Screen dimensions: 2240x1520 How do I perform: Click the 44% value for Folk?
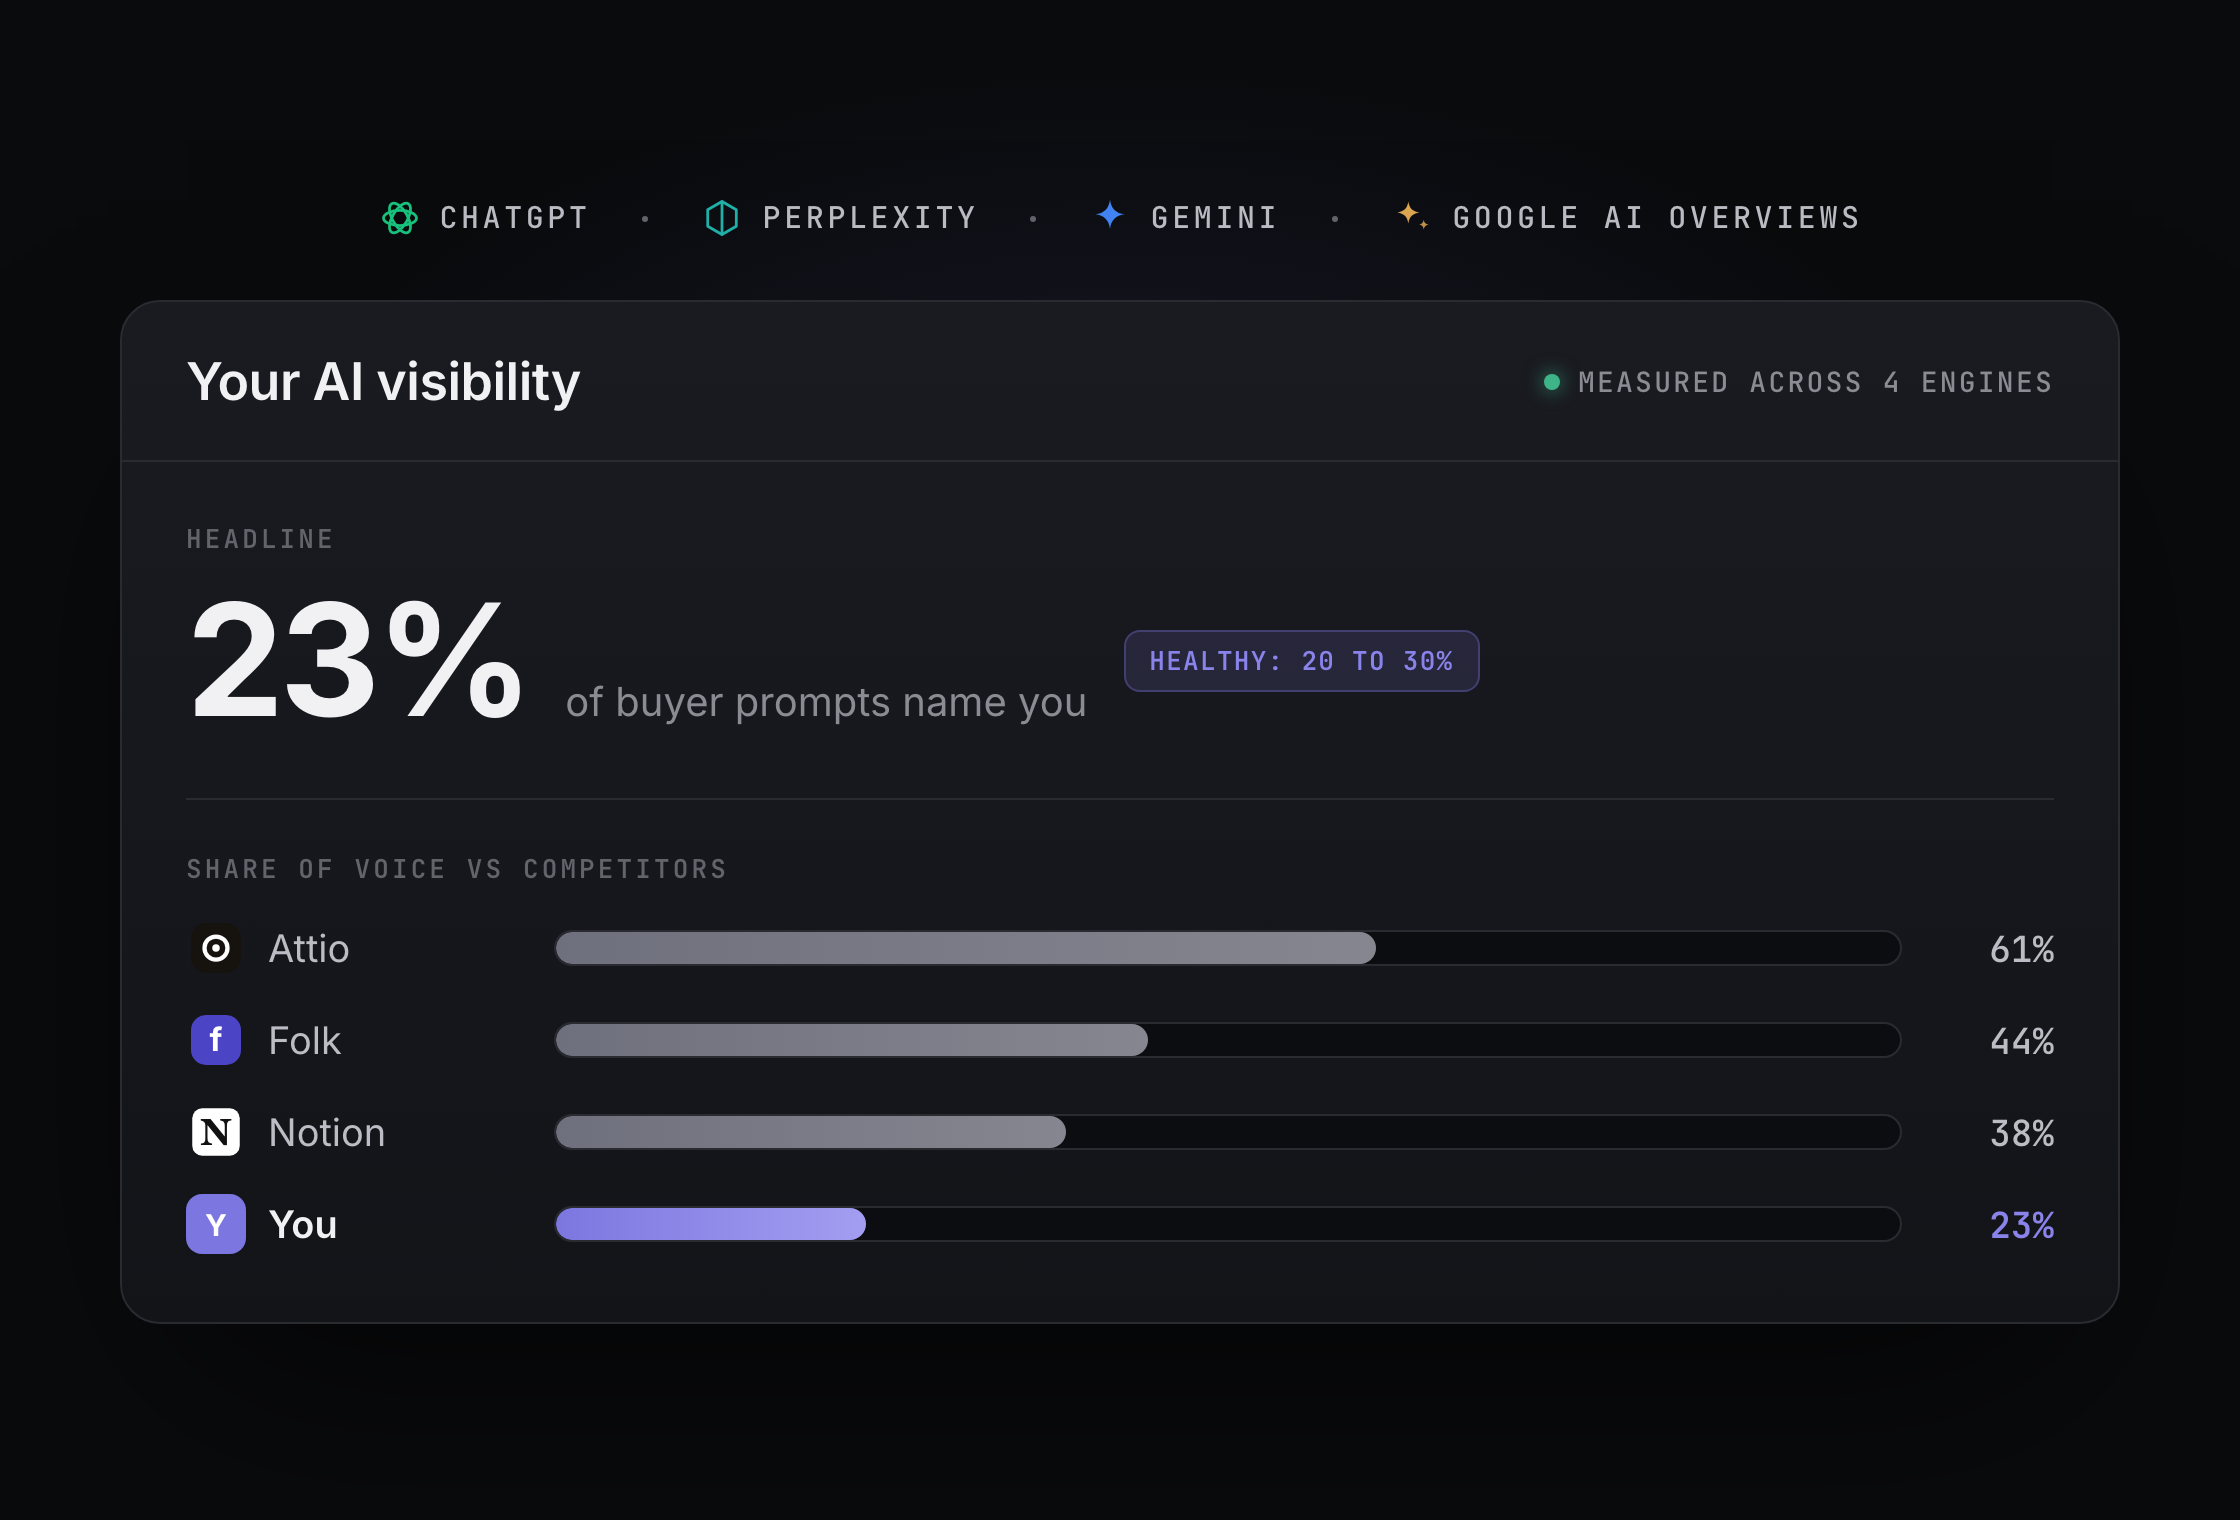2022,1041
